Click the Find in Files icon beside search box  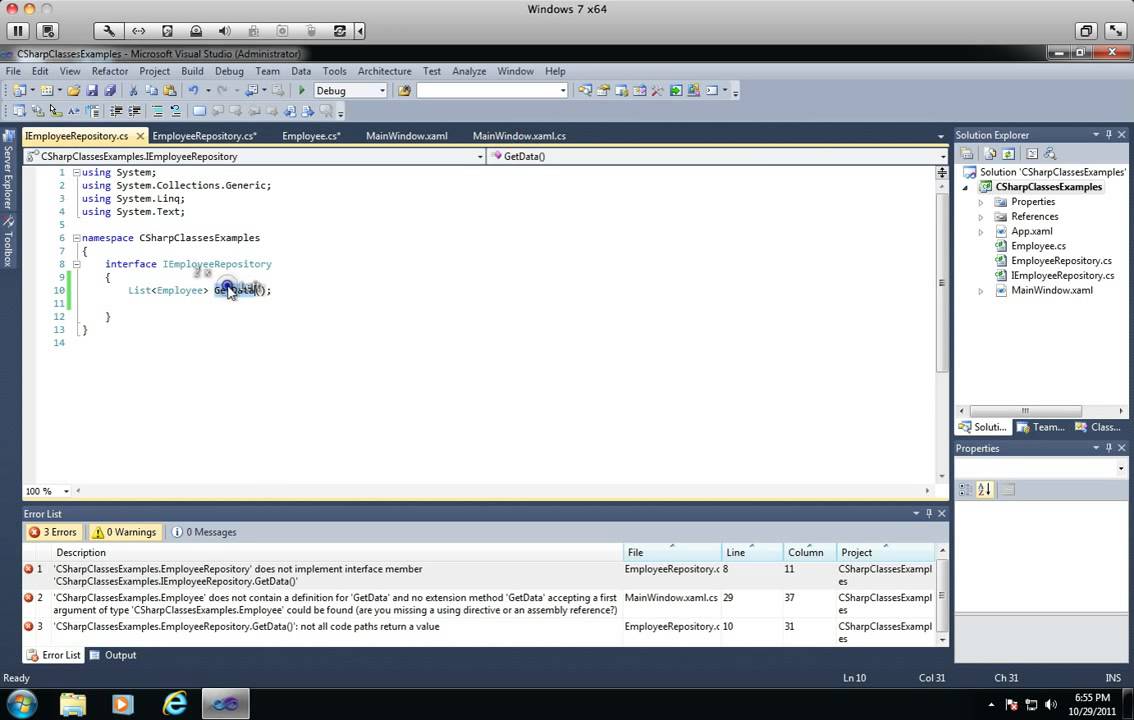404,90
